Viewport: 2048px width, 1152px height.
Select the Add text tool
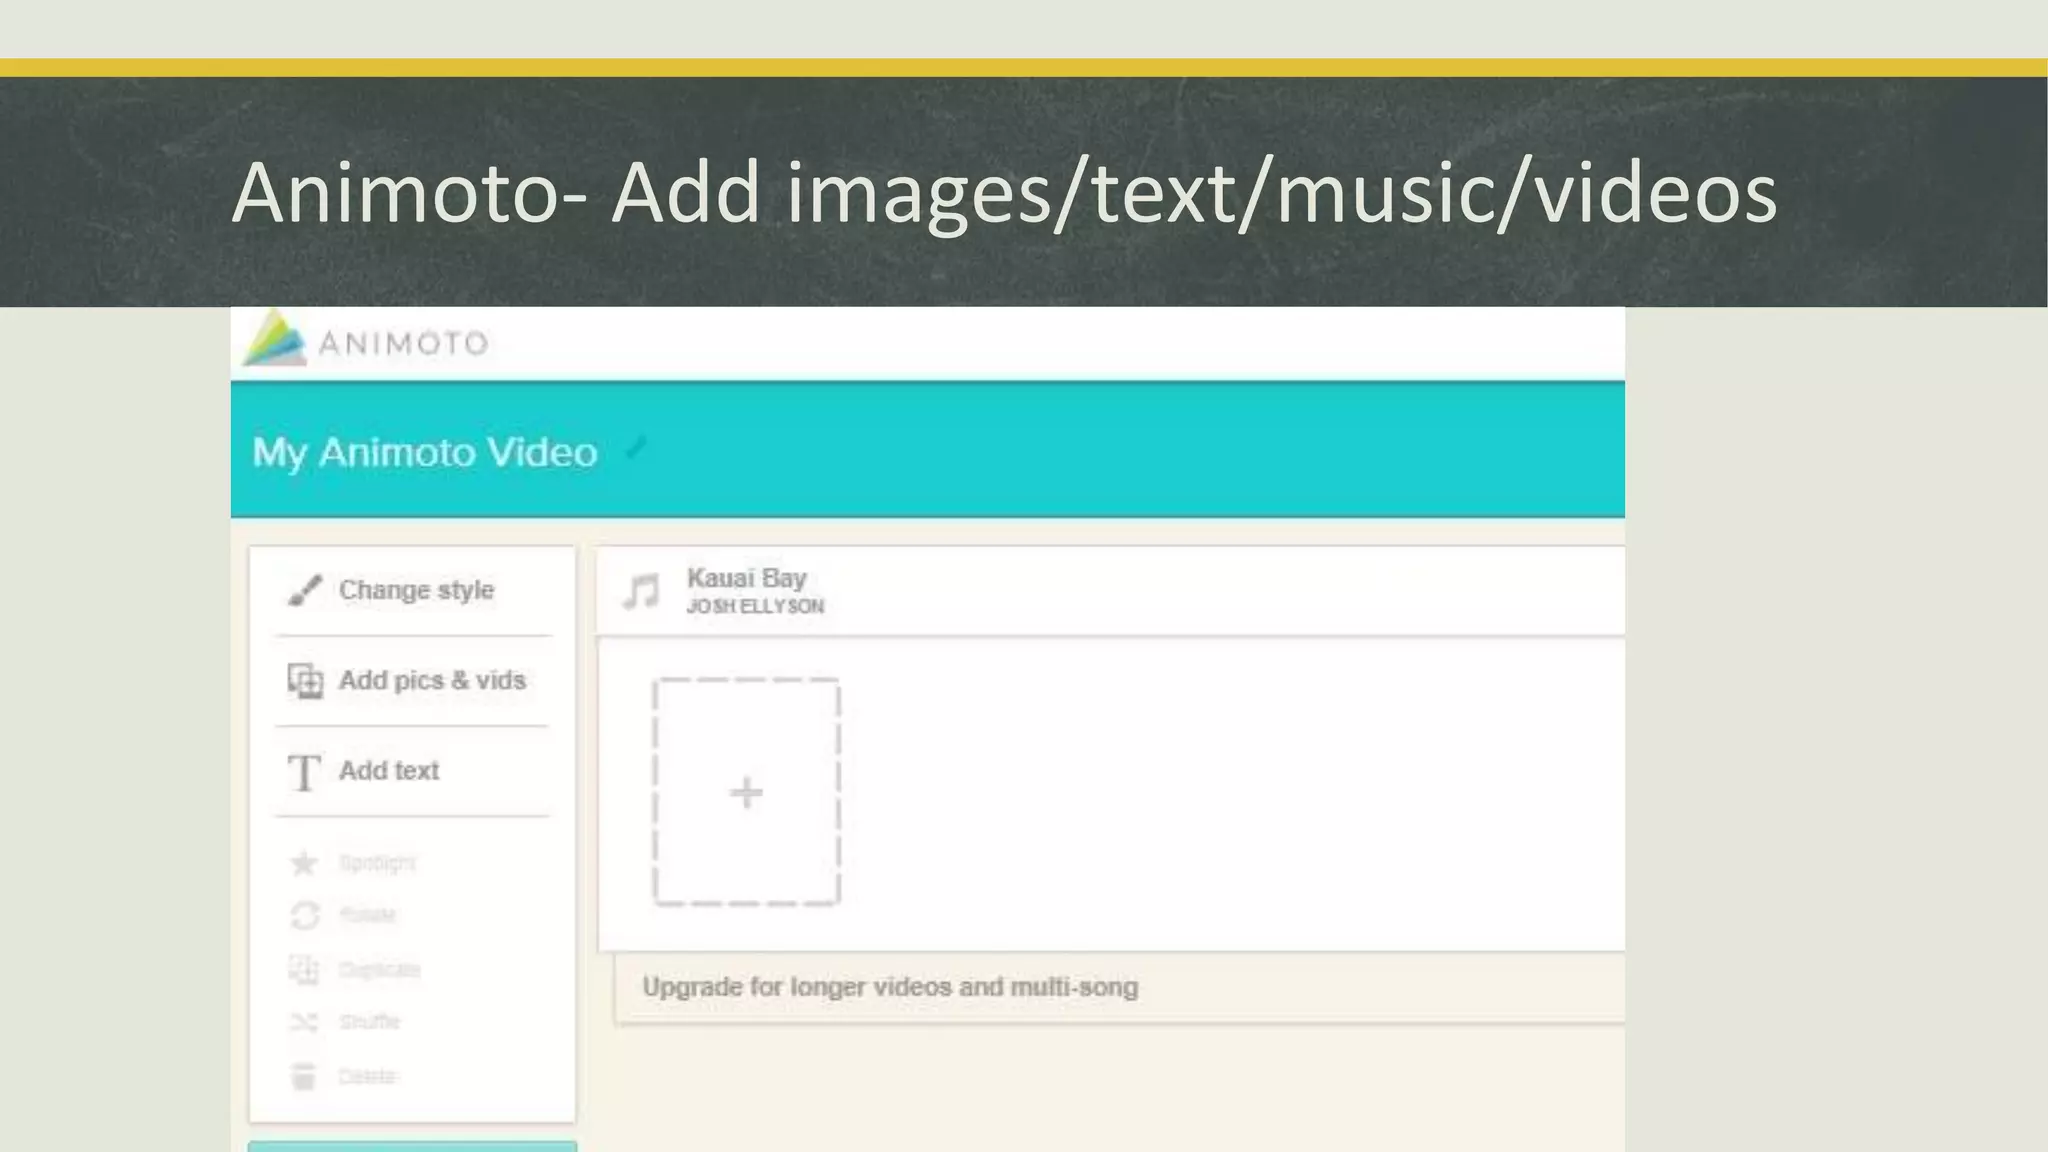coord(363,771)
